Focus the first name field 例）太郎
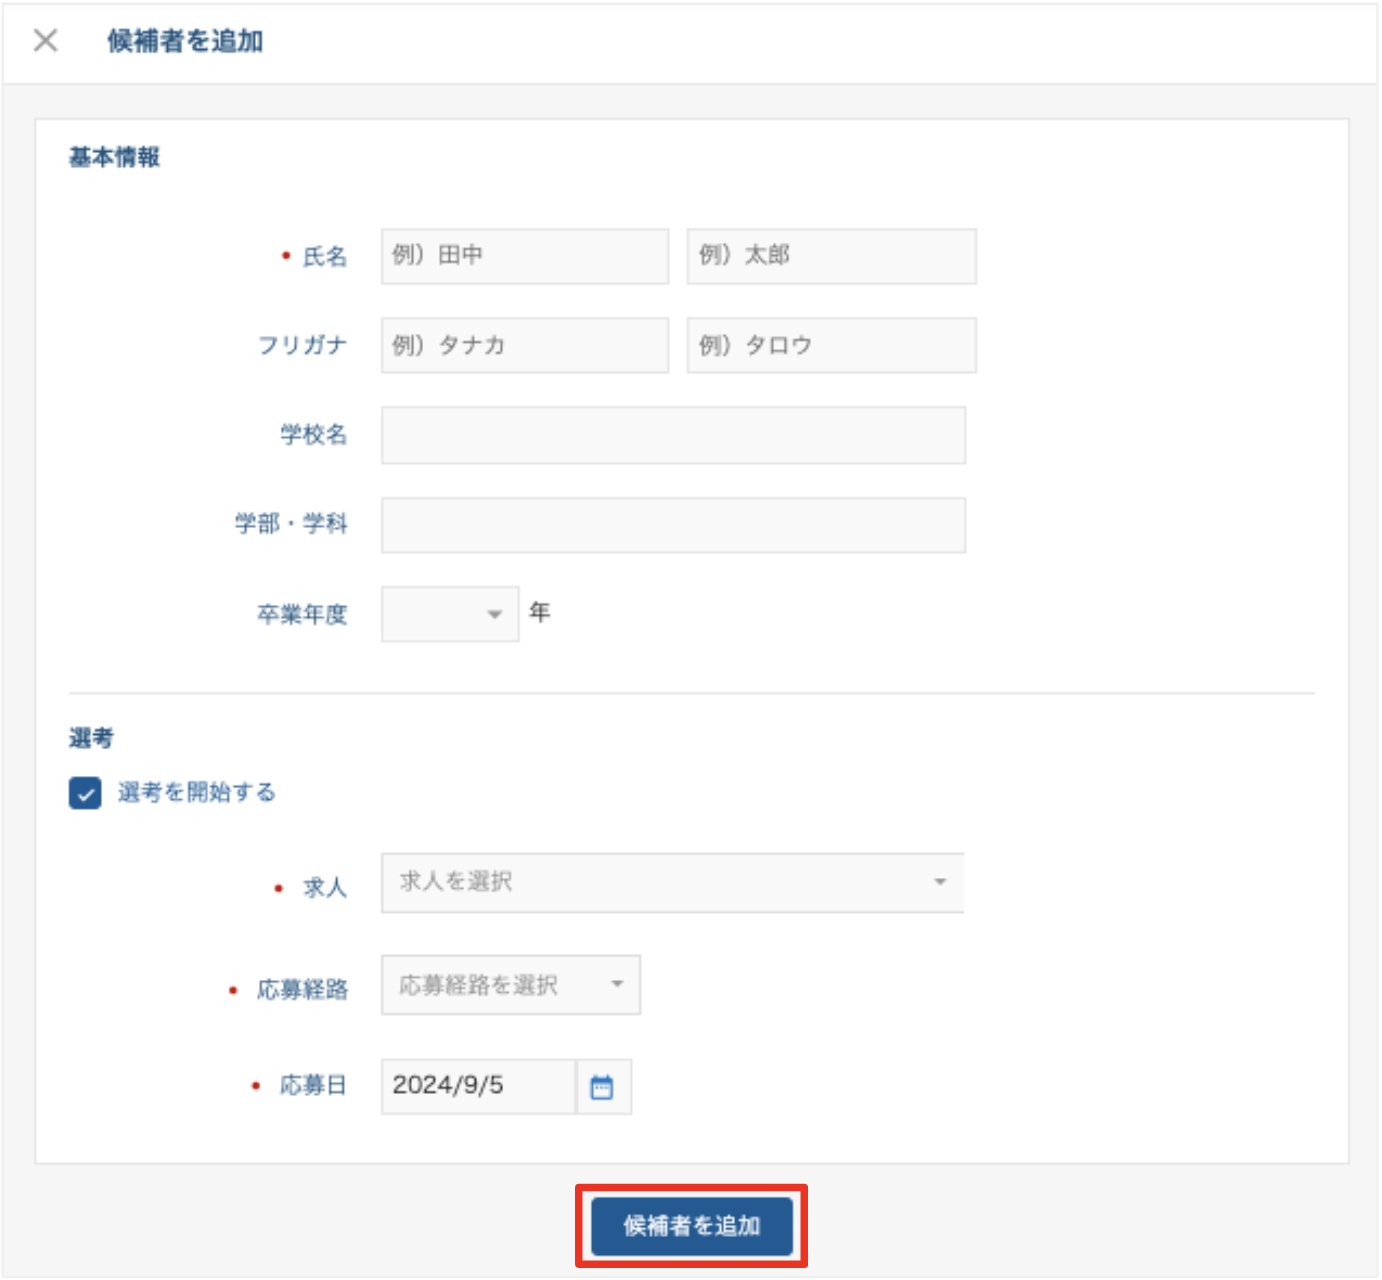This screenshot has height=1280, width=1382. [831, 256]
